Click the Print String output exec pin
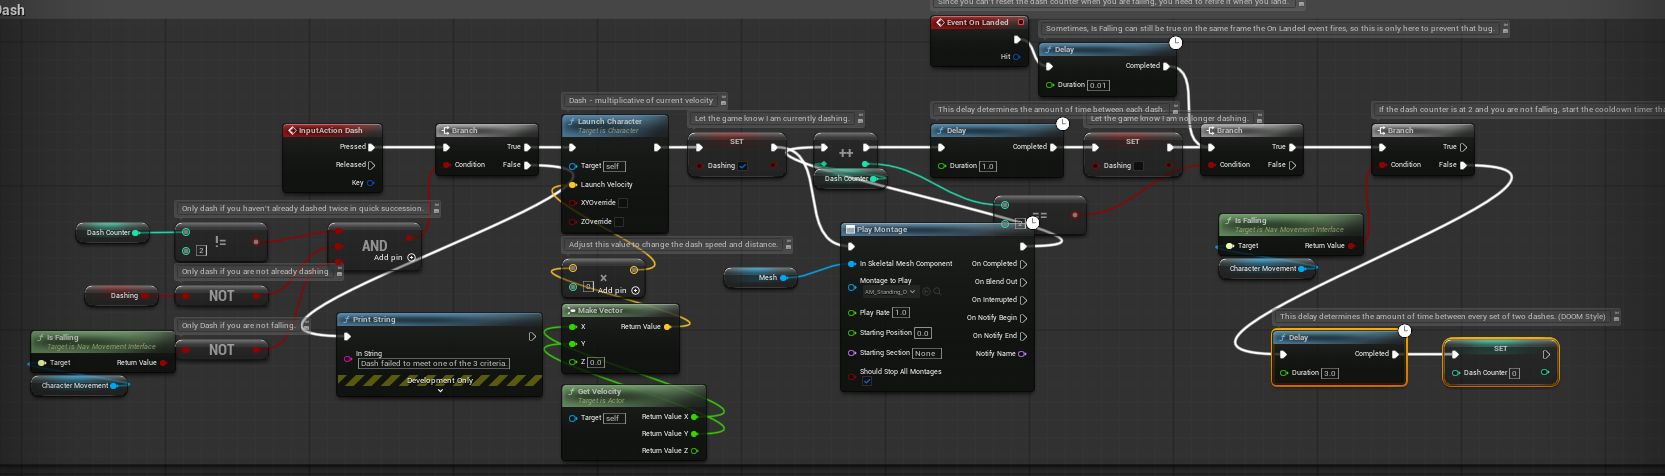Viewport: 1665px width, 476px height. (532, 337)
